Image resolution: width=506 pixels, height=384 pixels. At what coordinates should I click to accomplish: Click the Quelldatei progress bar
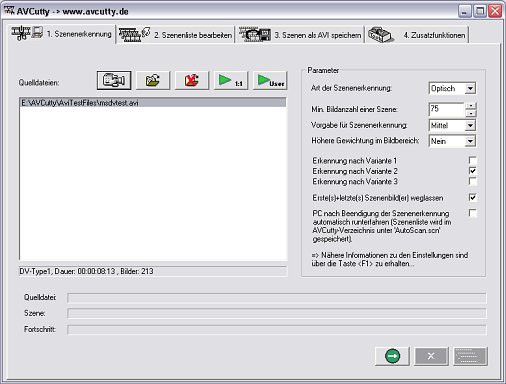[x=277, y=298]
